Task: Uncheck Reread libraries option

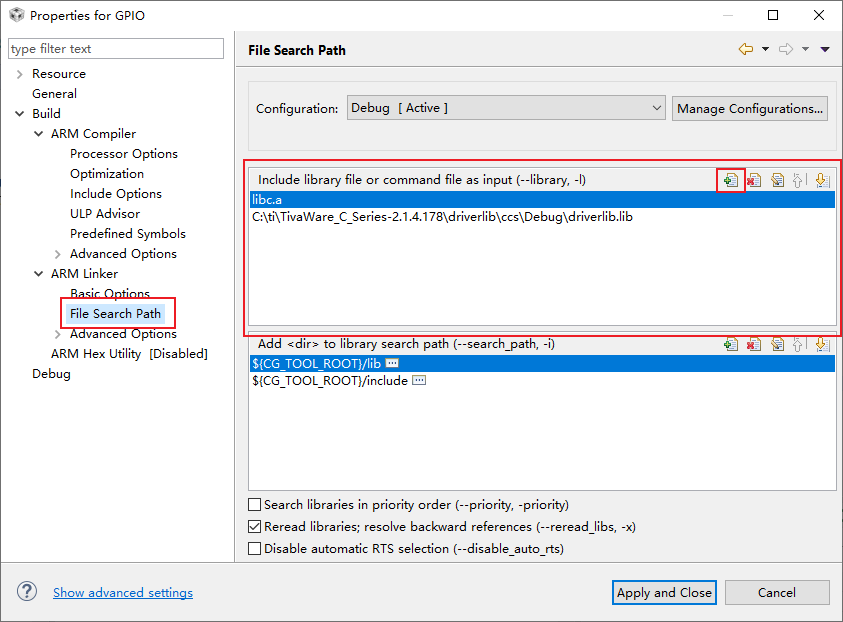Action: [x=254, y=526]
